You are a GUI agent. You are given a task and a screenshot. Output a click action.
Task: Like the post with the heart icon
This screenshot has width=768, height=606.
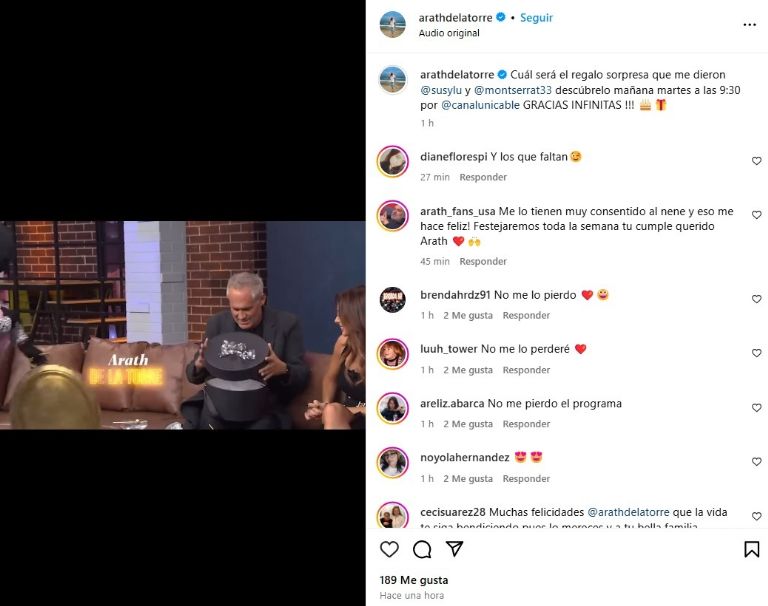(x=389, y=550)
